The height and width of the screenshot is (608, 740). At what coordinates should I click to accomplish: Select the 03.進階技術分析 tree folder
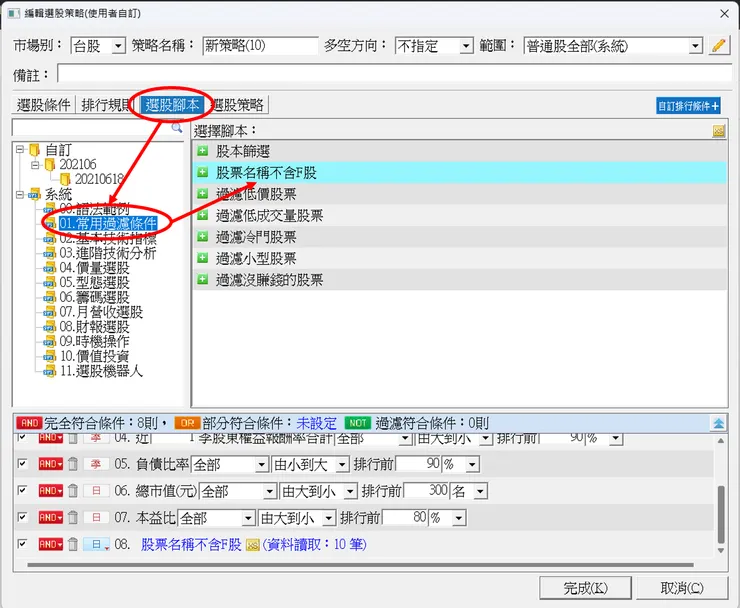click(108, 253)
